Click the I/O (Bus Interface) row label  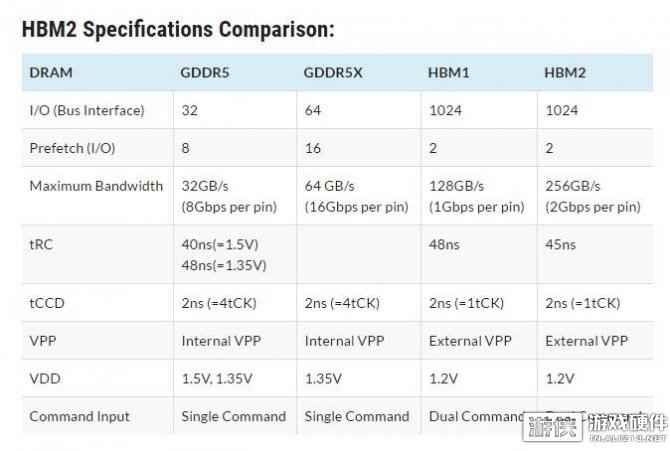tap(87, 111)
